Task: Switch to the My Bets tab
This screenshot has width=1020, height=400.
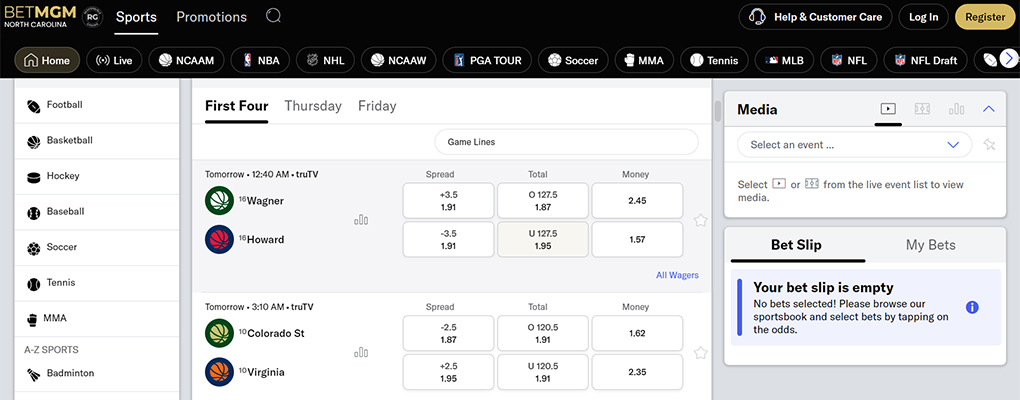Action: pos(930,245)
